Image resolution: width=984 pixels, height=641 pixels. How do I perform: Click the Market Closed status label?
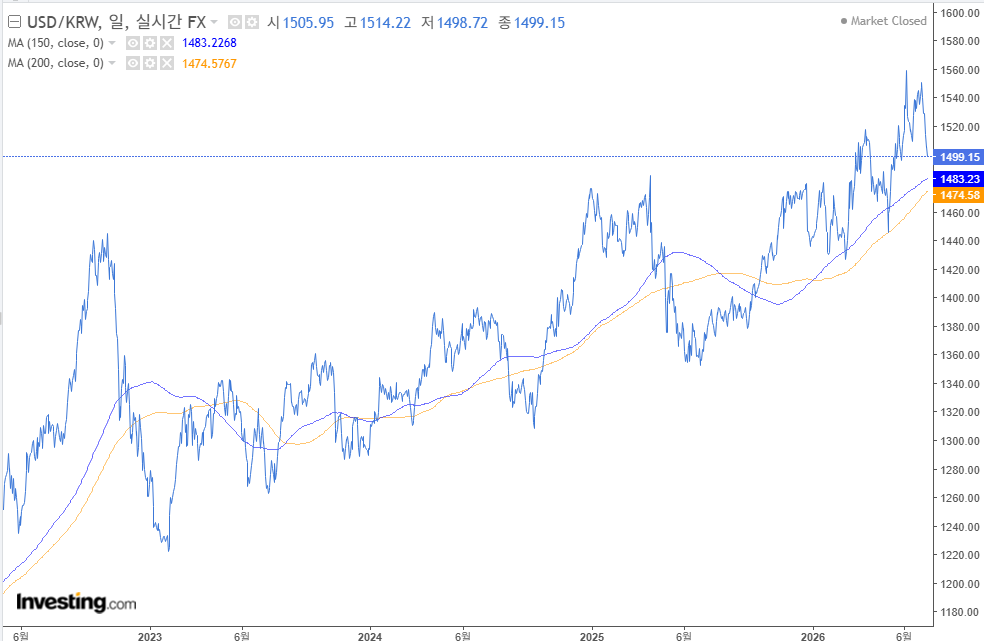click(x=888, y=21)
